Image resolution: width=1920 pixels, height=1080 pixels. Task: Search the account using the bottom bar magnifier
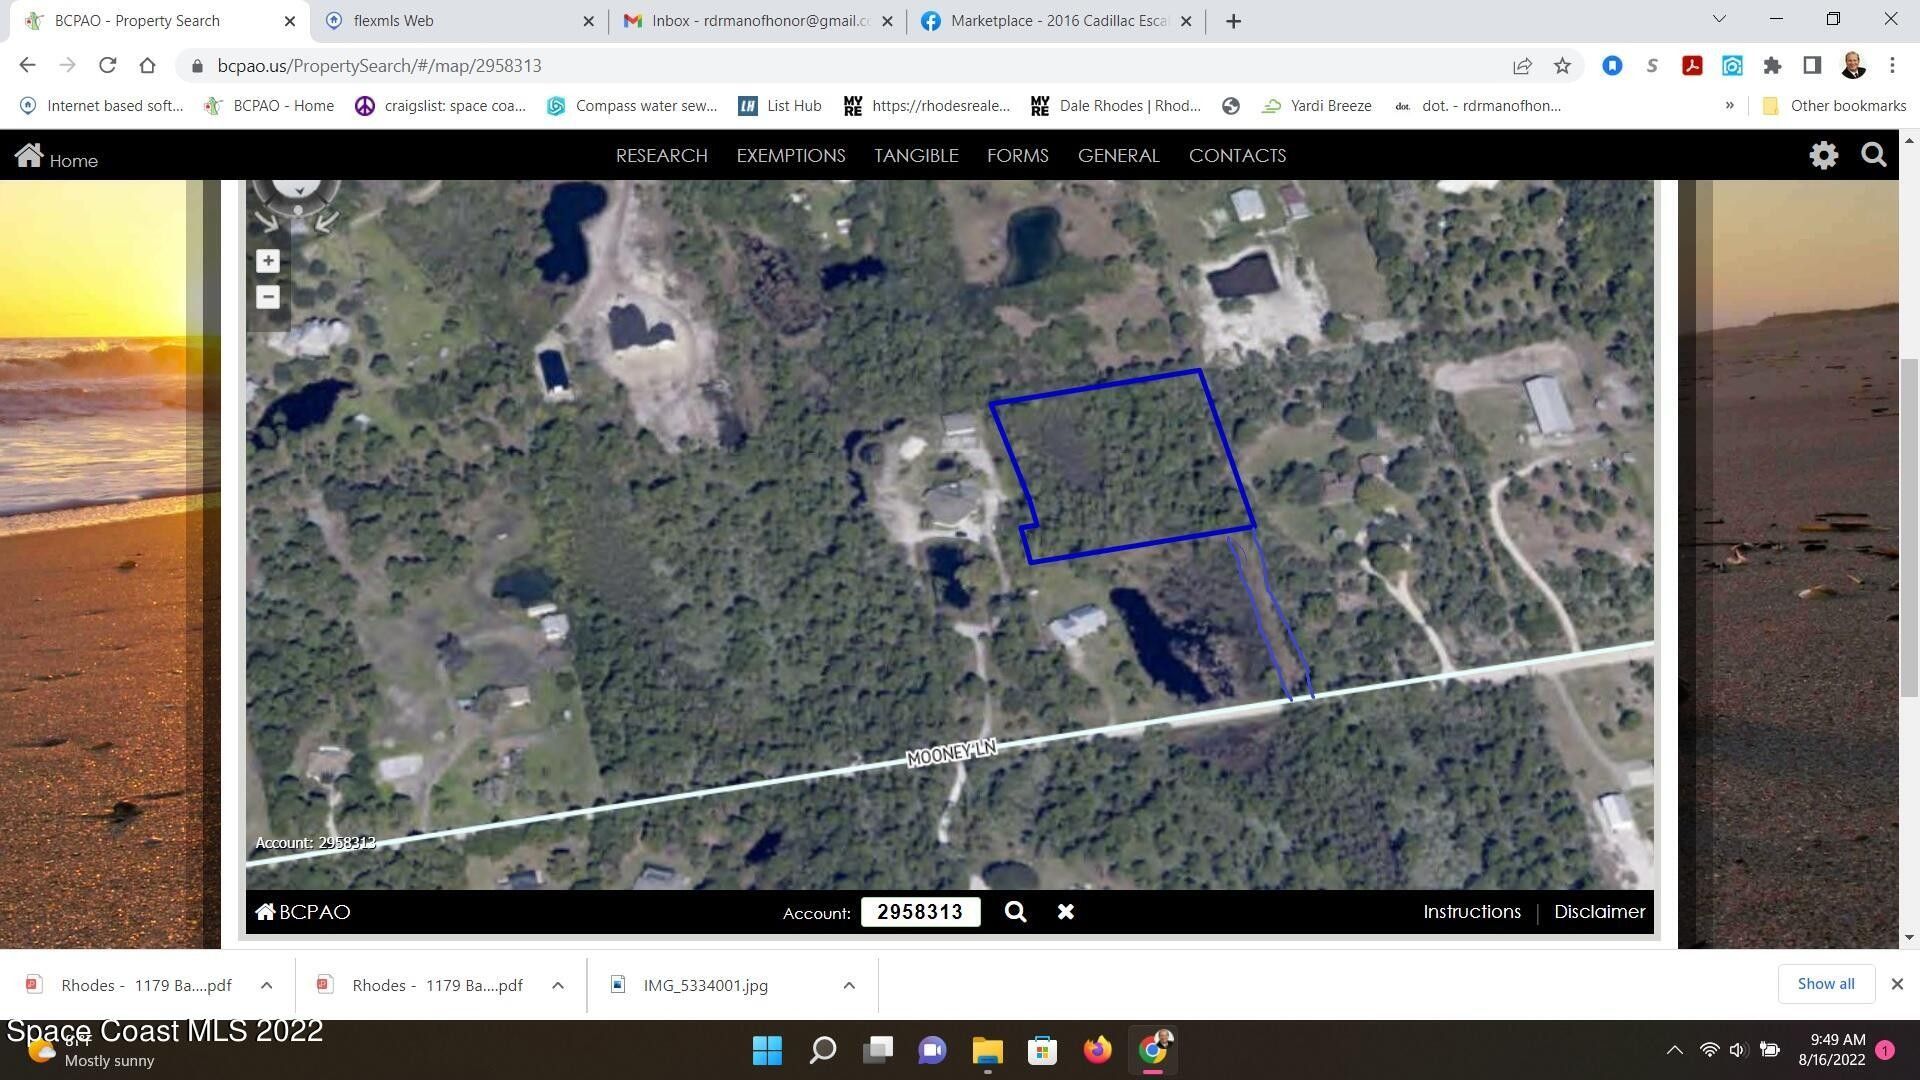pyautogui.click(x=1015, y=911)
